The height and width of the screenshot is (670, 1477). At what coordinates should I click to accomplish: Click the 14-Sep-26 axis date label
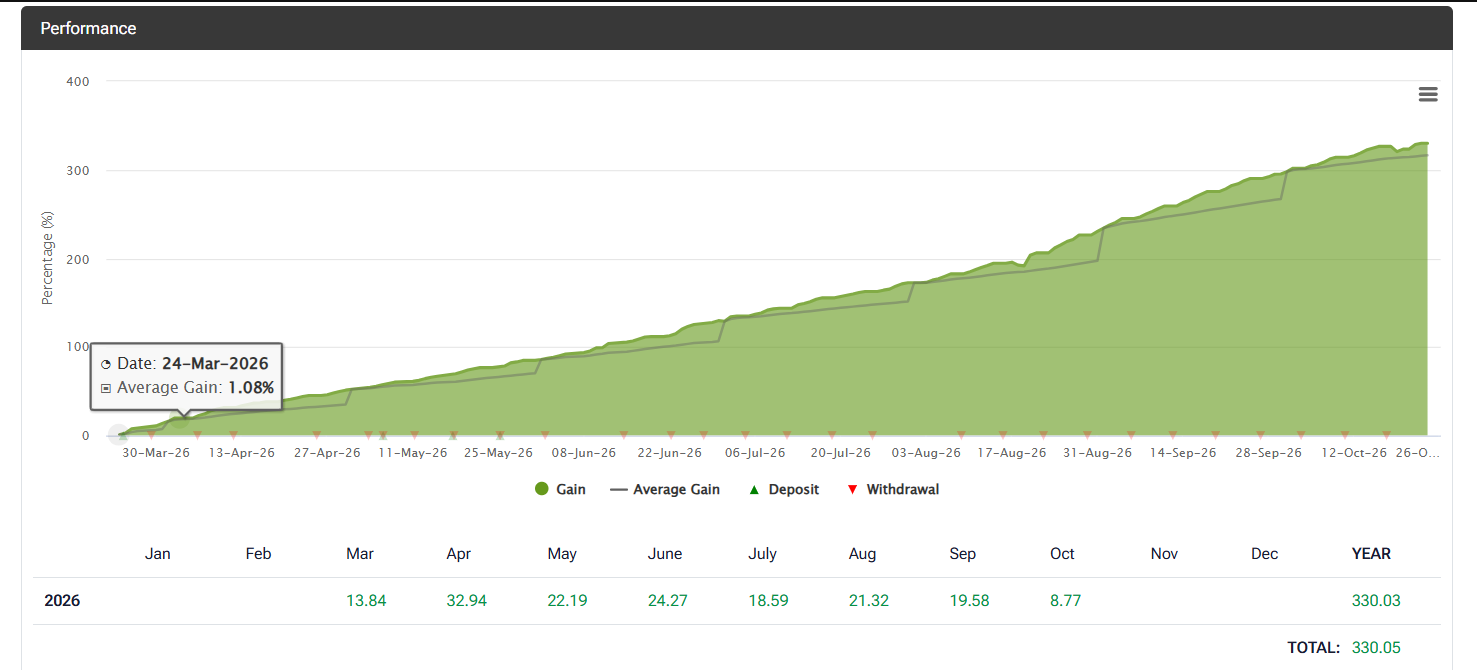click(1183, 453)
